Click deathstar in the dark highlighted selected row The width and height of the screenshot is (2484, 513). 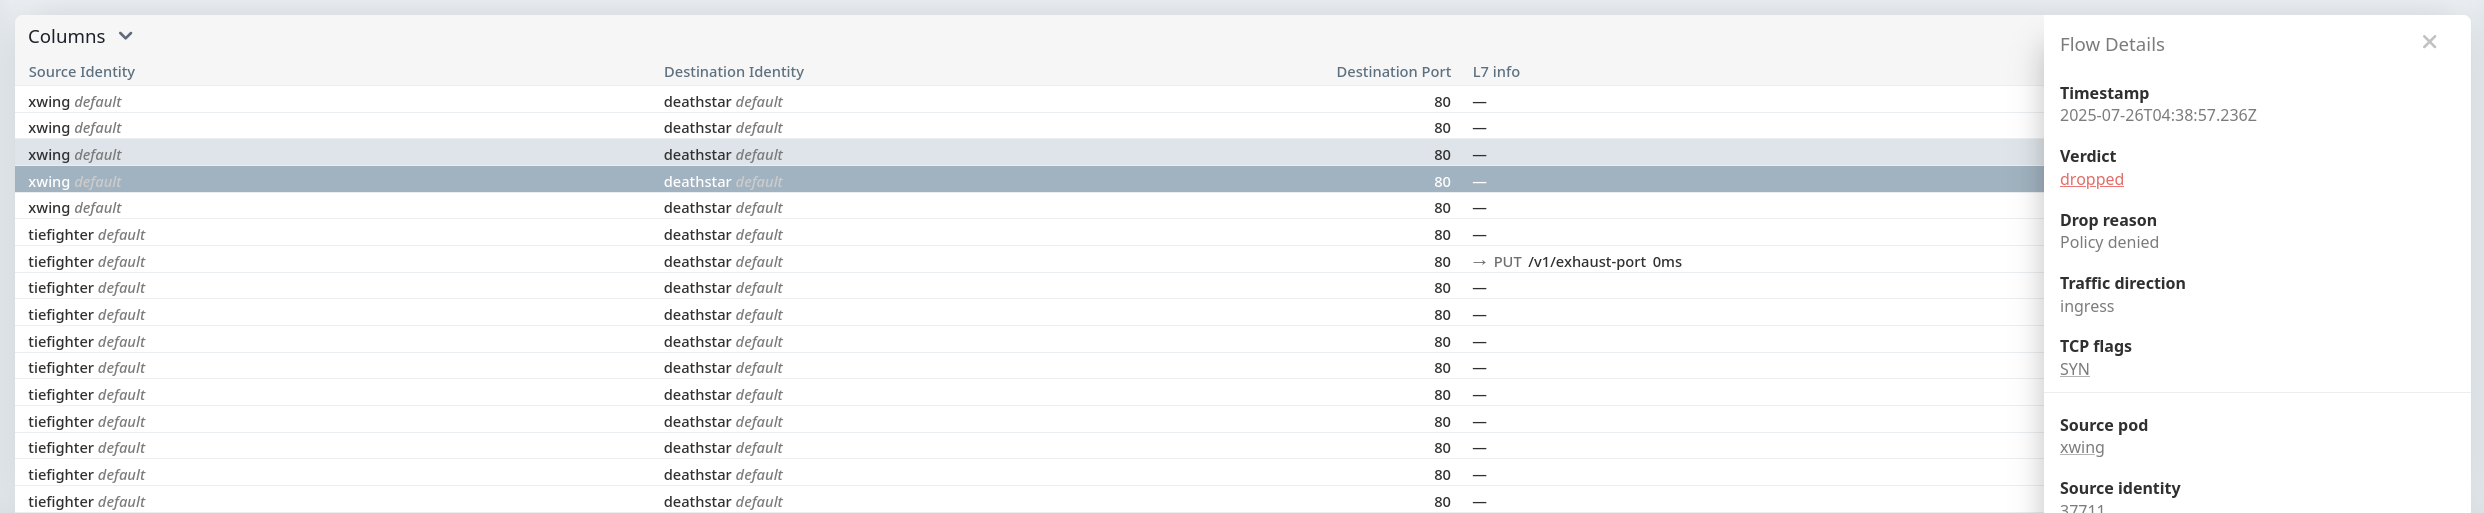pyautogui.click(x=697, y=182)
